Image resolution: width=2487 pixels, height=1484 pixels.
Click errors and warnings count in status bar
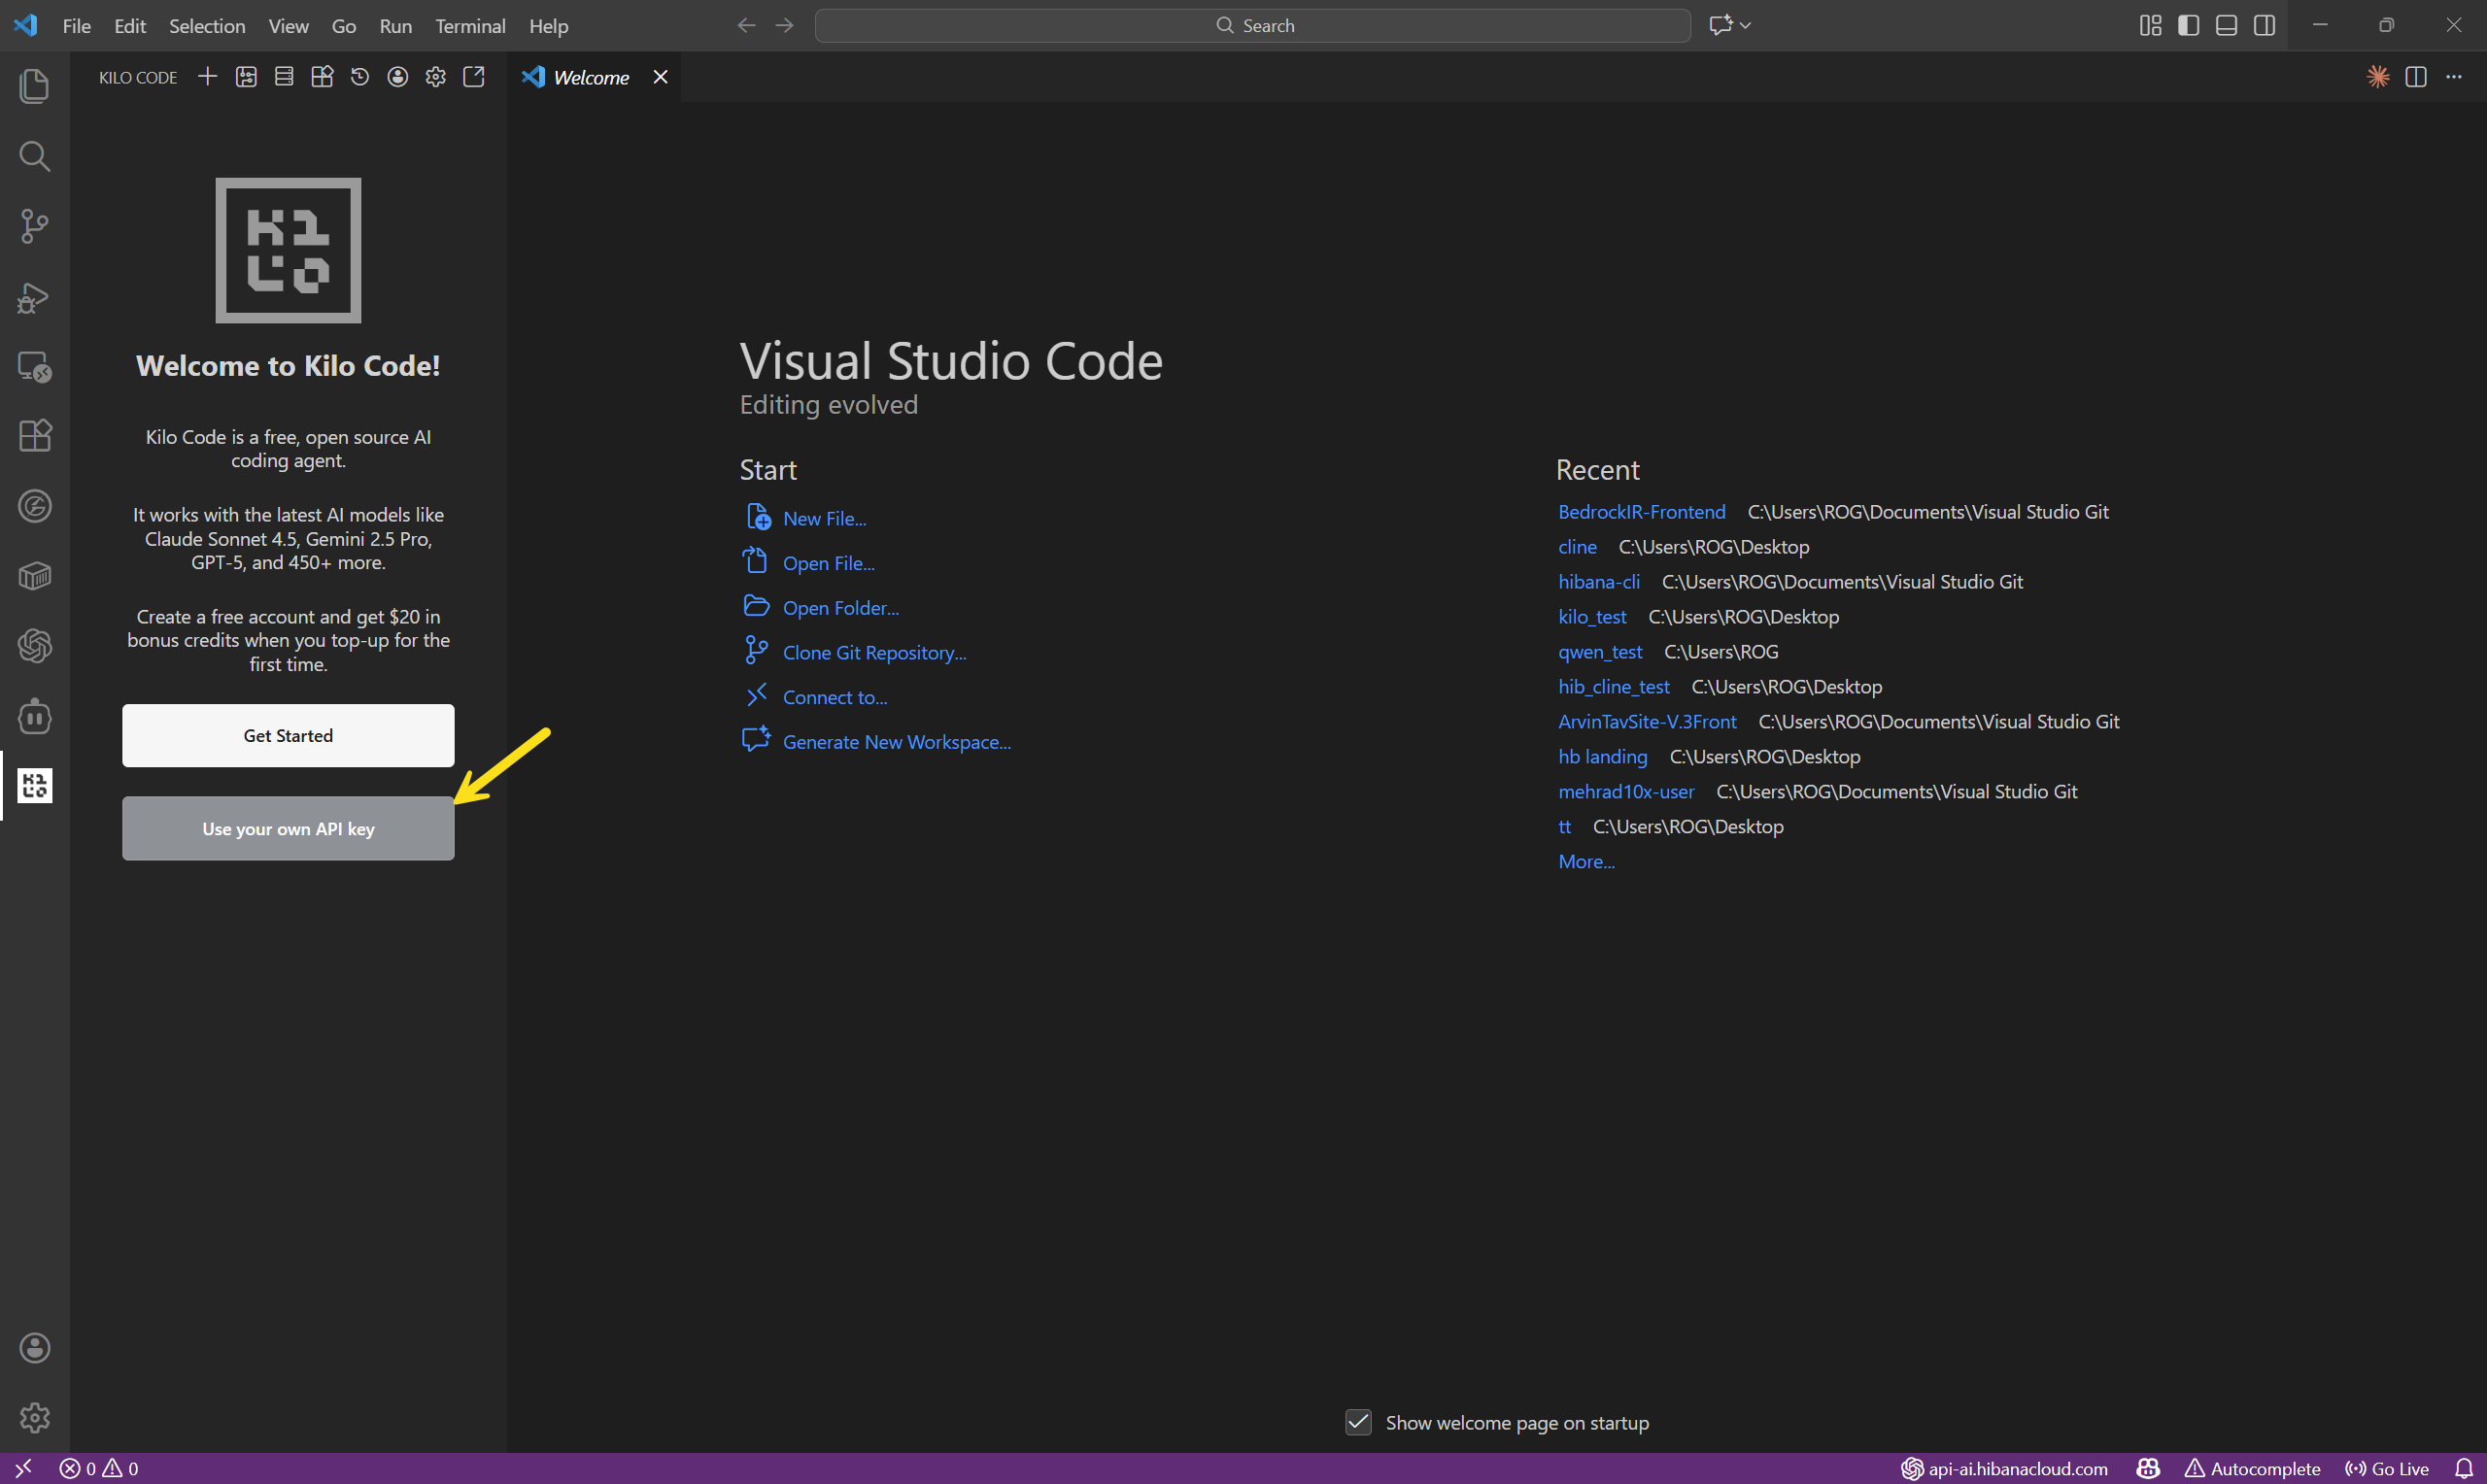coord(99,1468)
